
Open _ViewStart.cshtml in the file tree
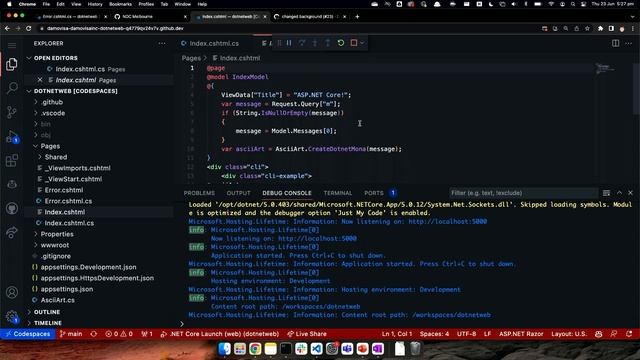[73, 179]
